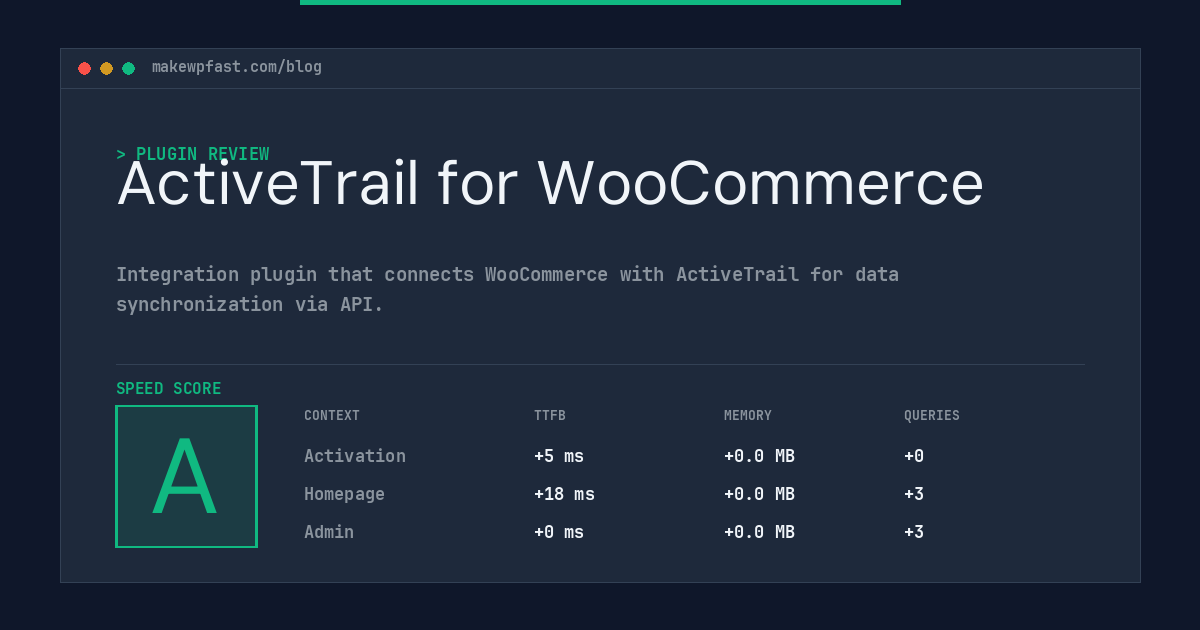Click the 'MEMORY' column header
The image size is (1200, 630).
(748, 416)
